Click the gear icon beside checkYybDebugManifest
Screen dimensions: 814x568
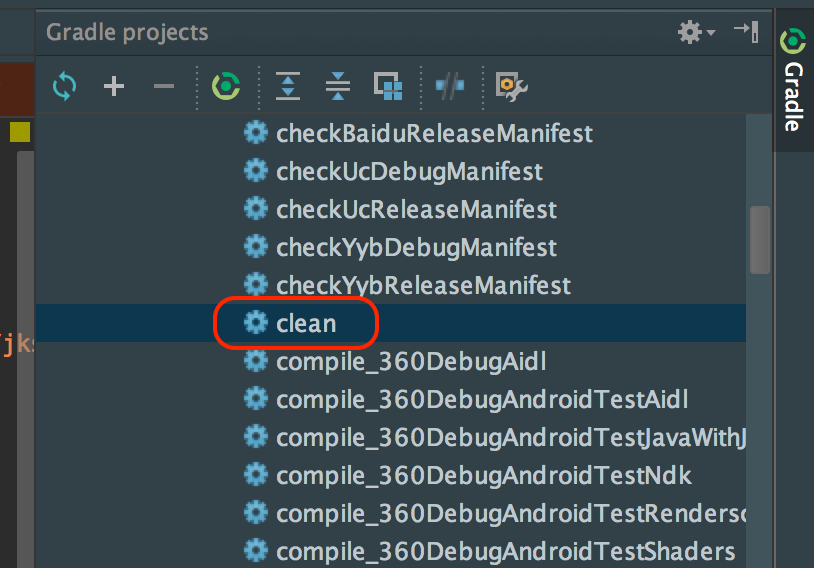257,247
